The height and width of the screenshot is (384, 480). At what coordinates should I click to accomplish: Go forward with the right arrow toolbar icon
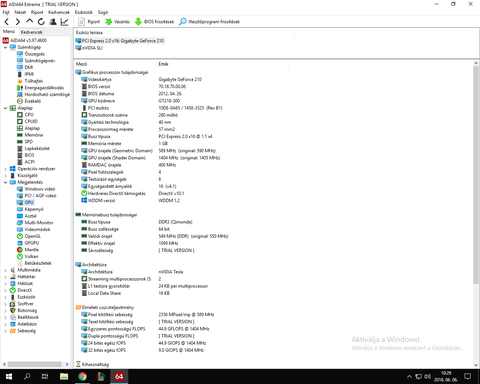[x=18, y=22]
